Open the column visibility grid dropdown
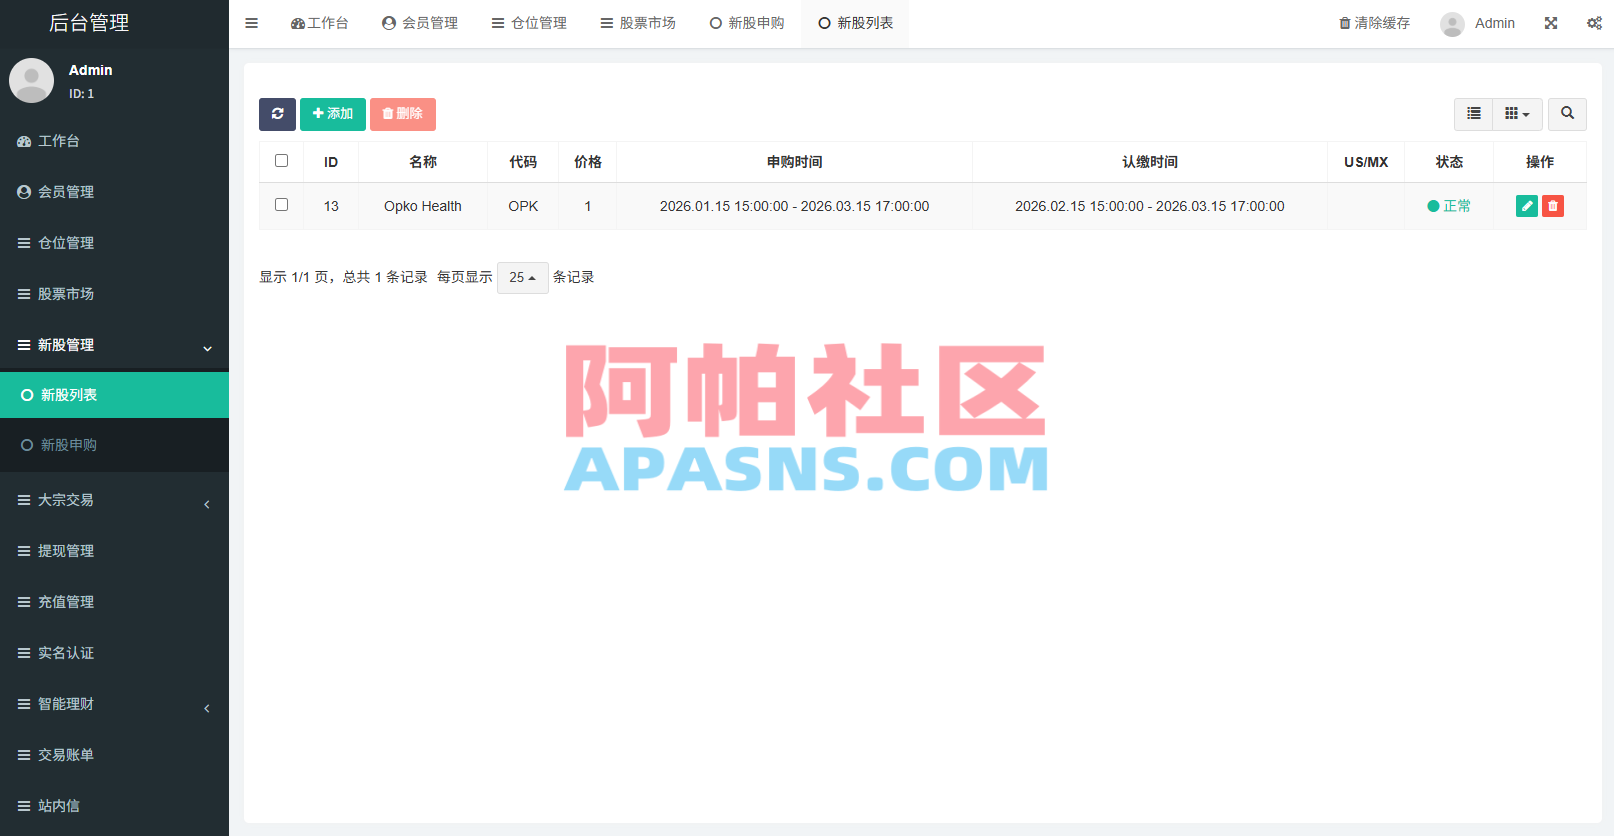1614x836 pixels. pyautogui.click(x=1517, y=114)
